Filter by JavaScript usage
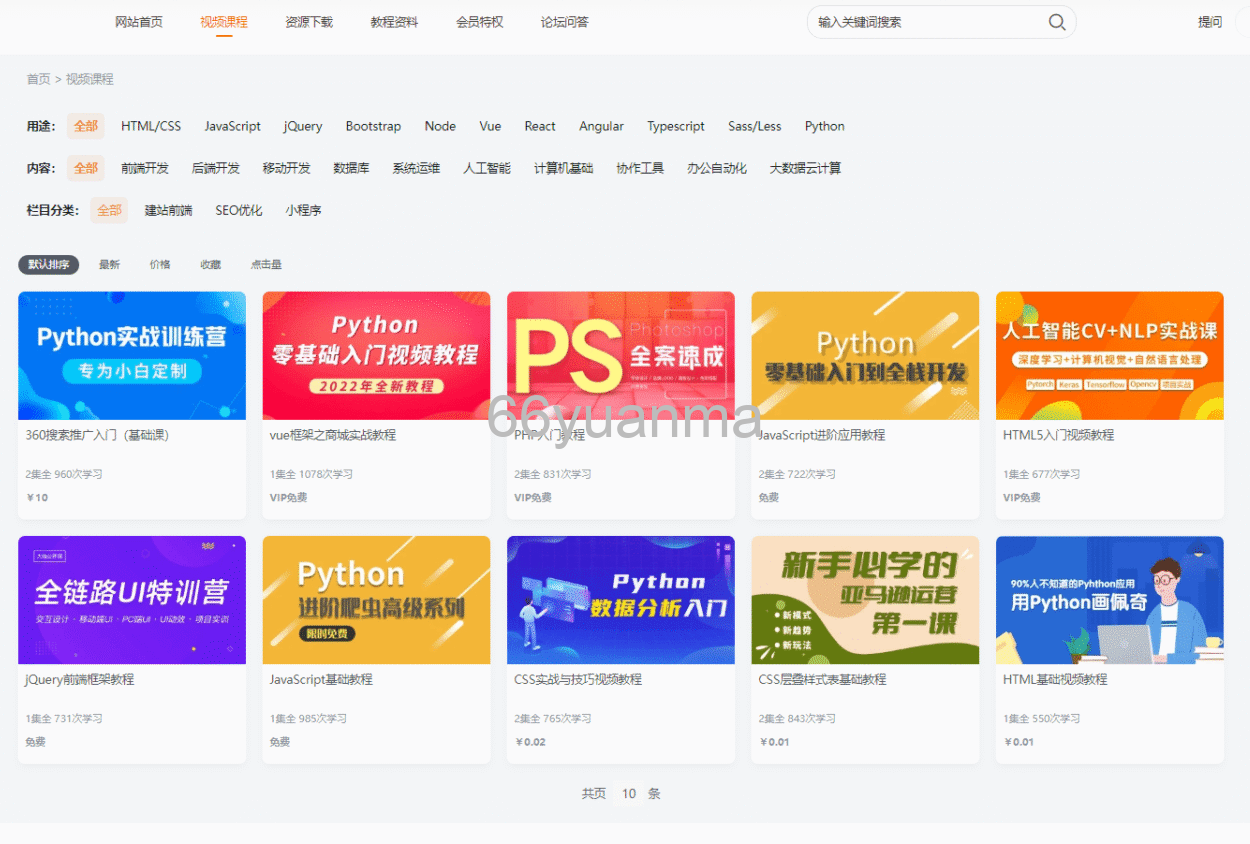This screenshot has width=1250, height=844. click(232, 126)
